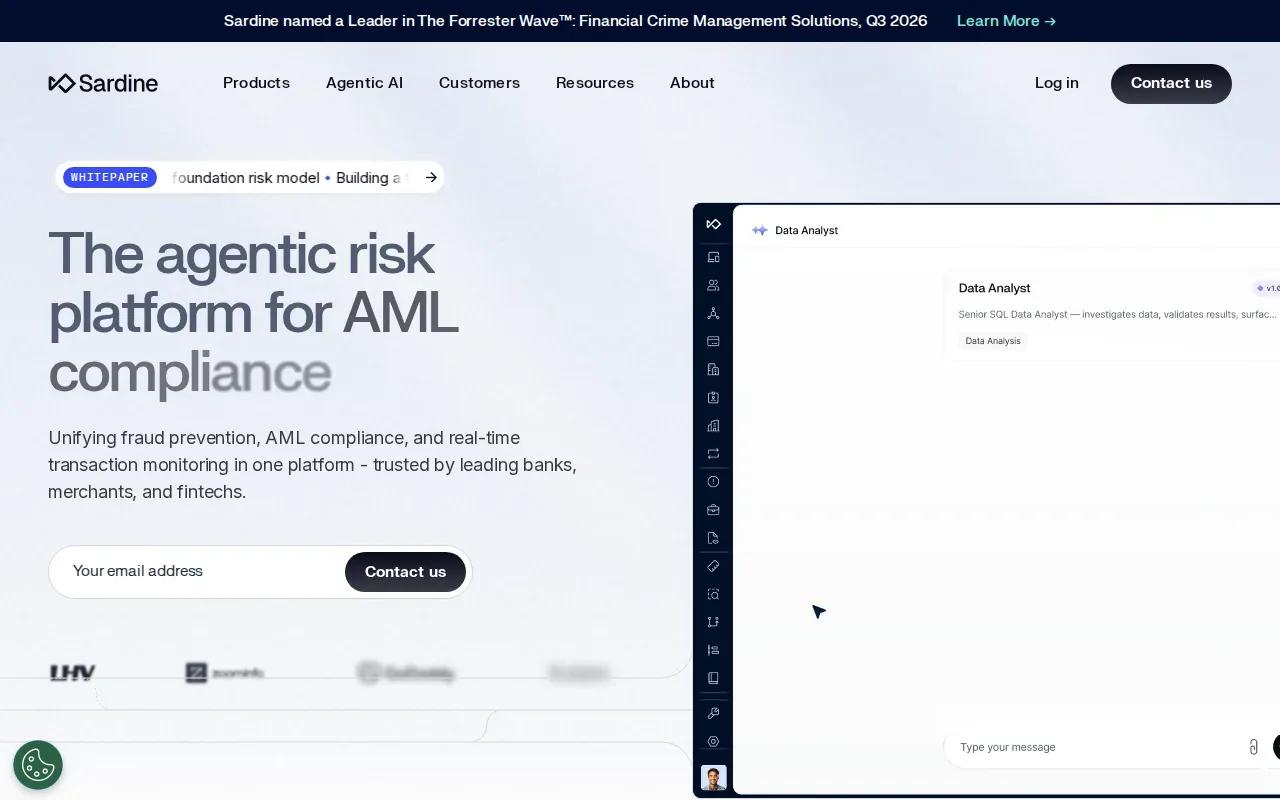The width and height of the screenshot is (1280, 800).
Task: Open the magnifier search icon in the sidebar
Action: [x=713, y=594]
